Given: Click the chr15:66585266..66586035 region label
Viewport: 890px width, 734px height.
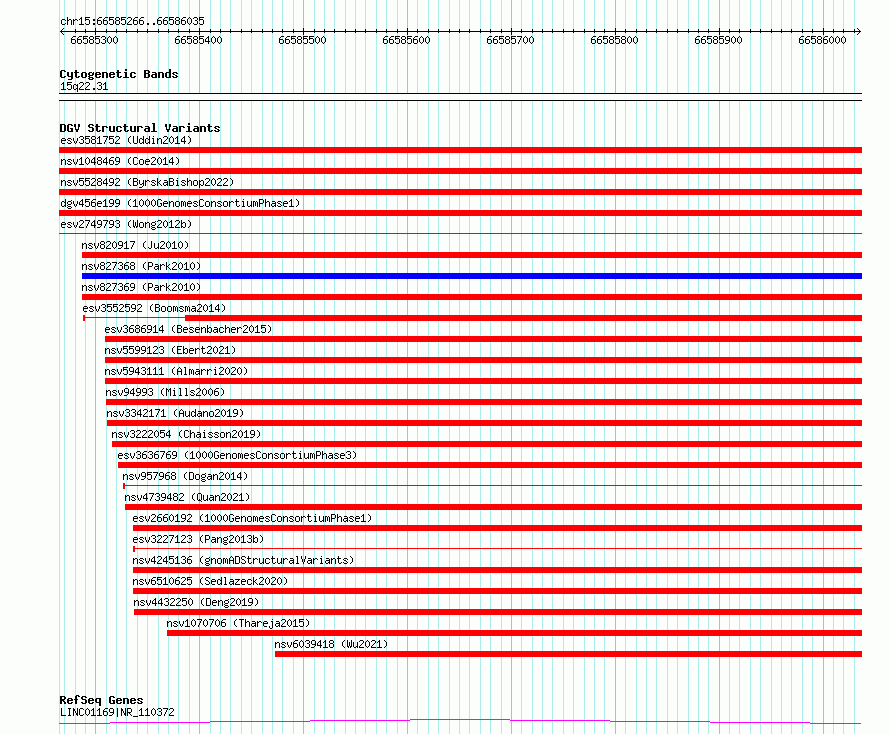Looking at the screenshot, I should coord(132,21).
